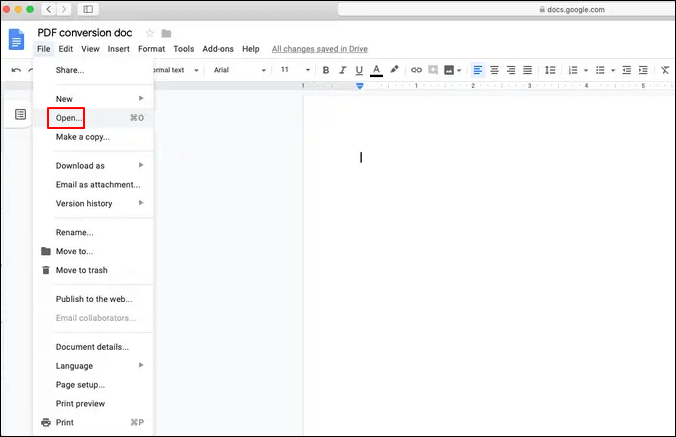676x437 pixels.
Task: Choose Print from the File menu
Action: click(93, 422)
